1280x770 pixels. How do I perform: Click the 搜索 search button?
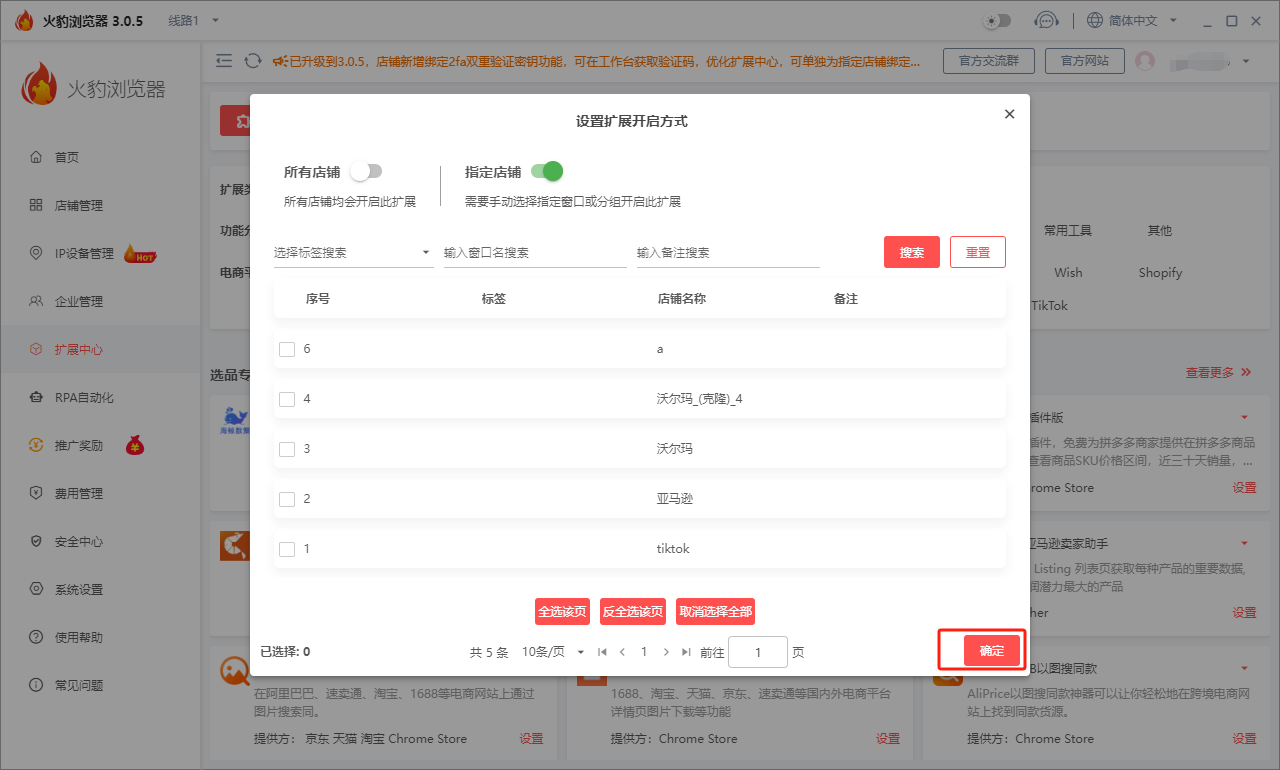(x=911, y=252)
